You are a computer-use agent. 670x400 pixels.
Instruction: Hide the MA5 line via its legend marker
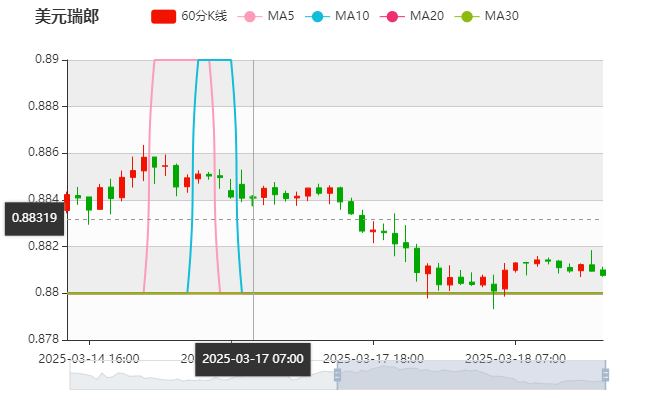pos(250,16)
